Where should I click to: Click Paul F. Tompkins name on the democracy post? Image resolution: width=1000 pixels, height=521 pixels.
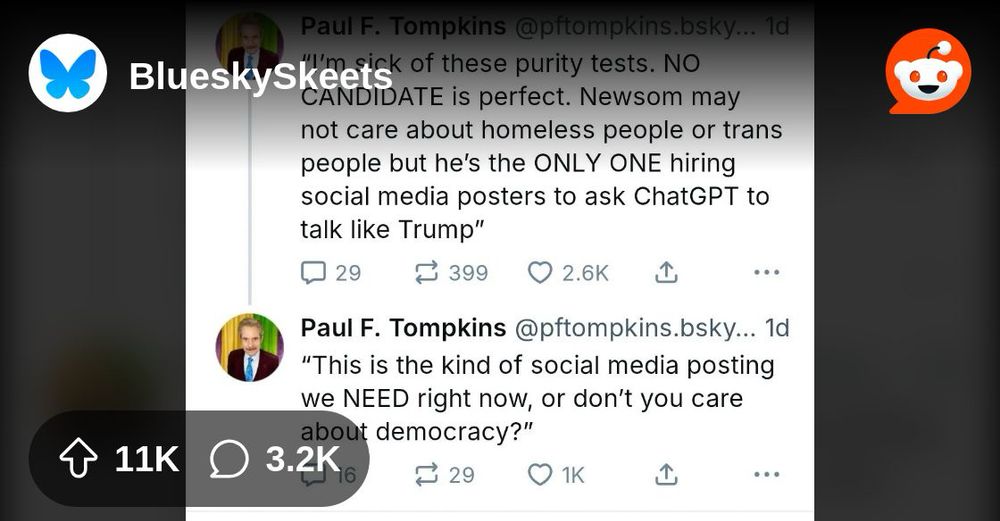(x=403, y=328)
